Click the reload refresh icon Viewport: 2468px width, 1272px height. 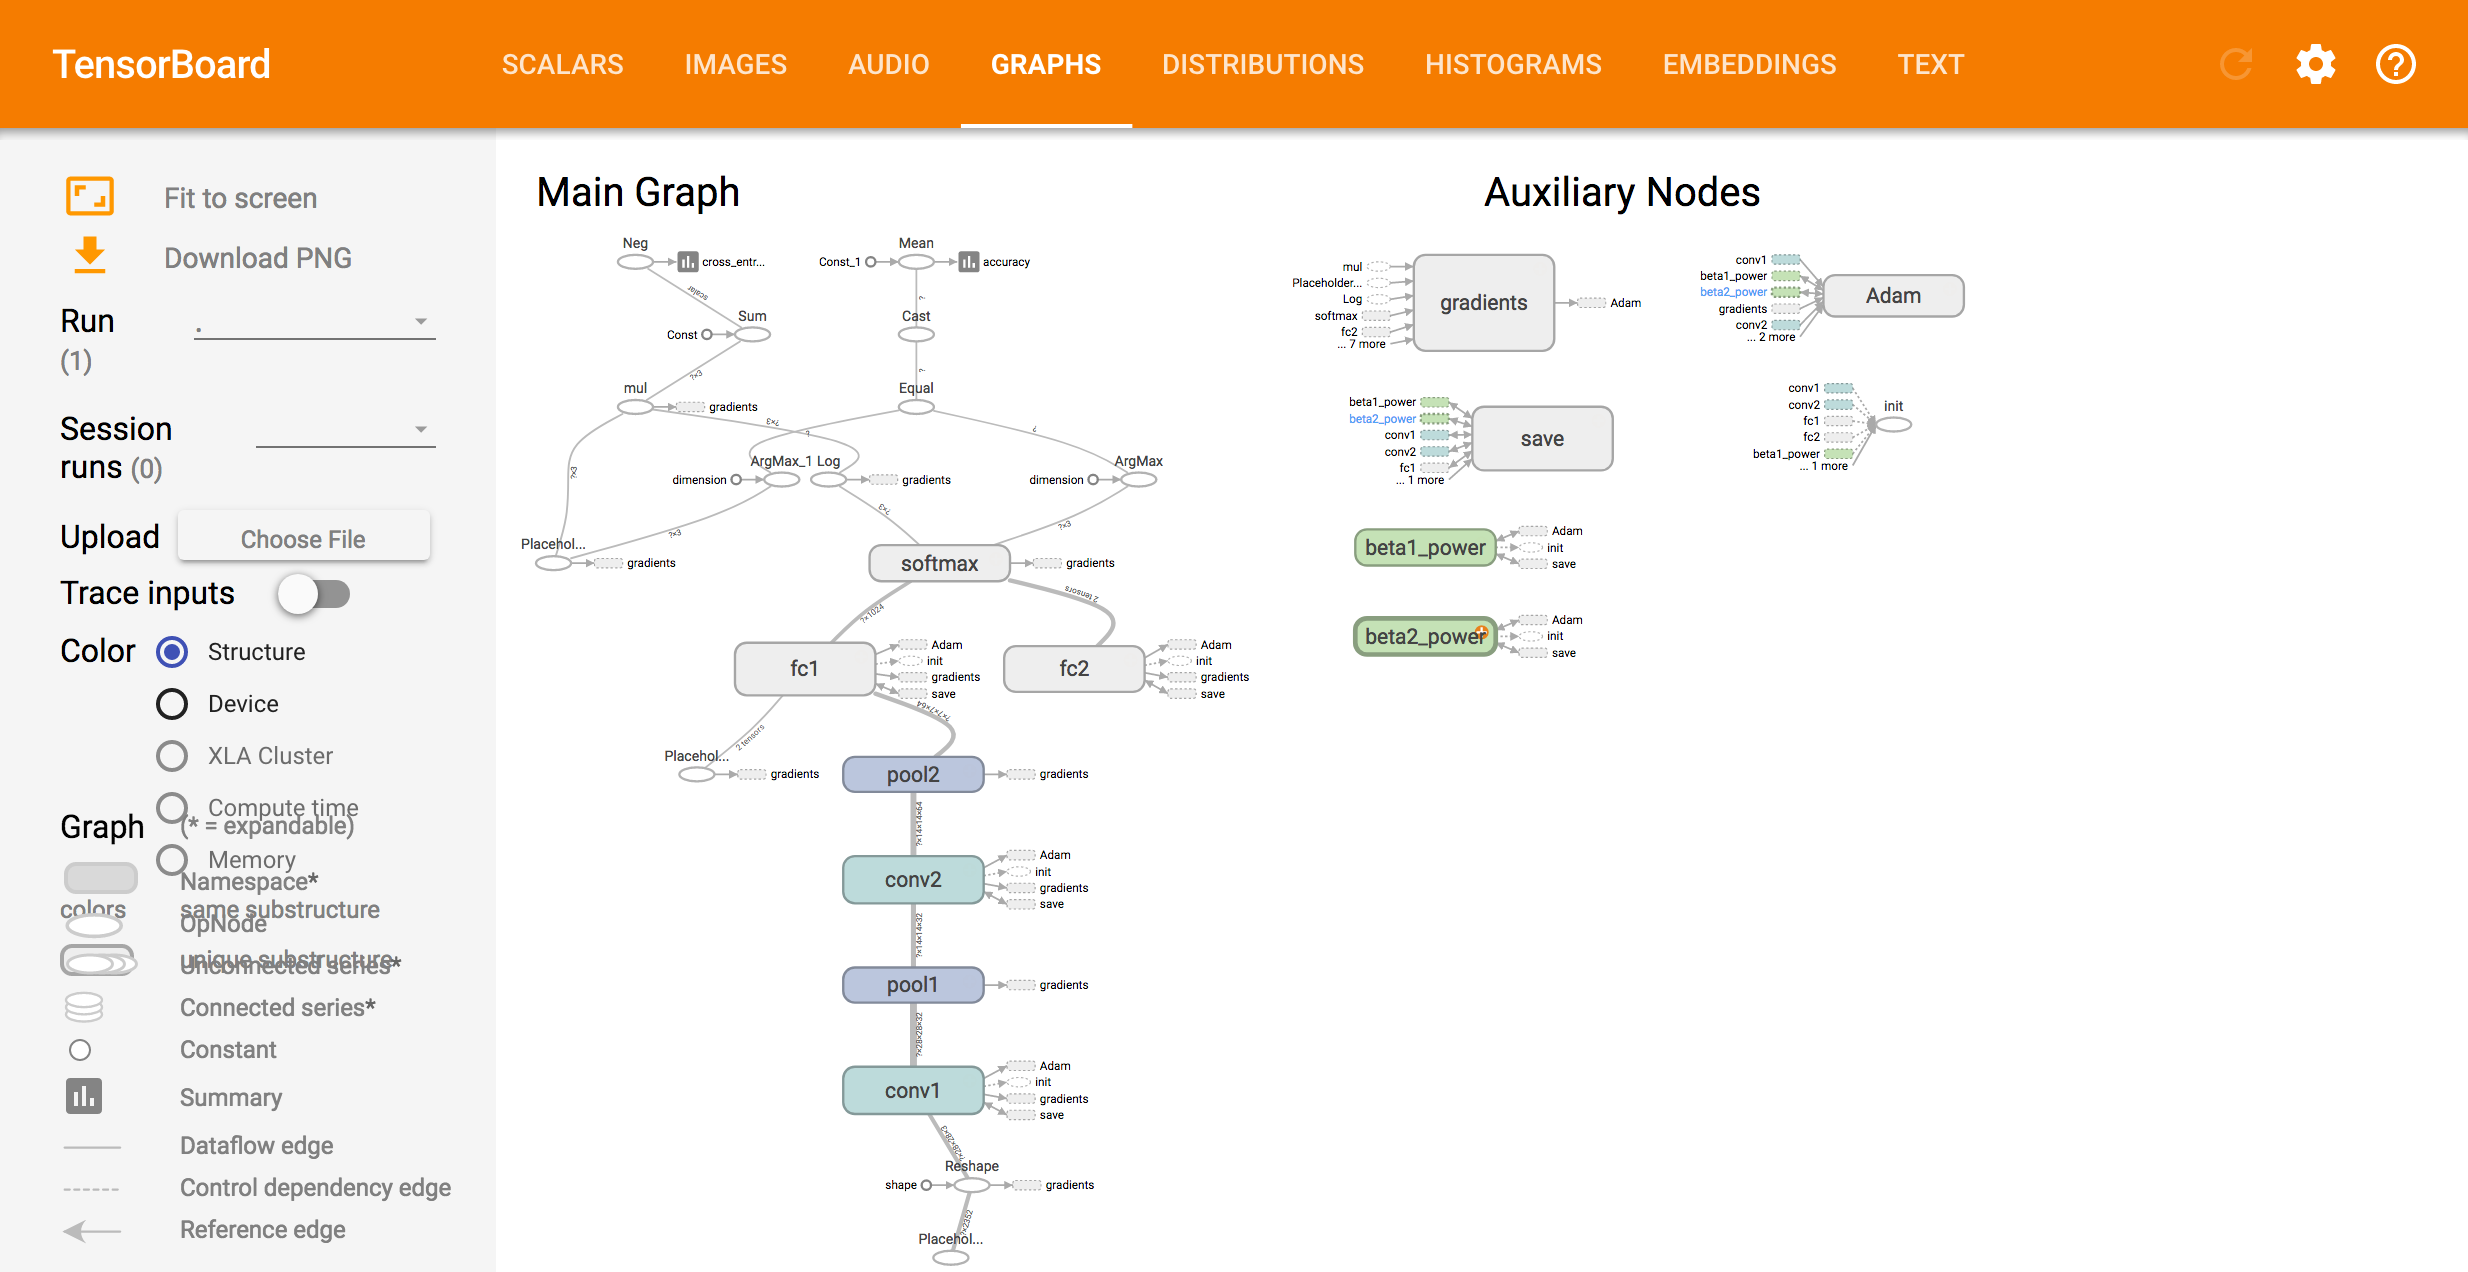click(2236, 64)
